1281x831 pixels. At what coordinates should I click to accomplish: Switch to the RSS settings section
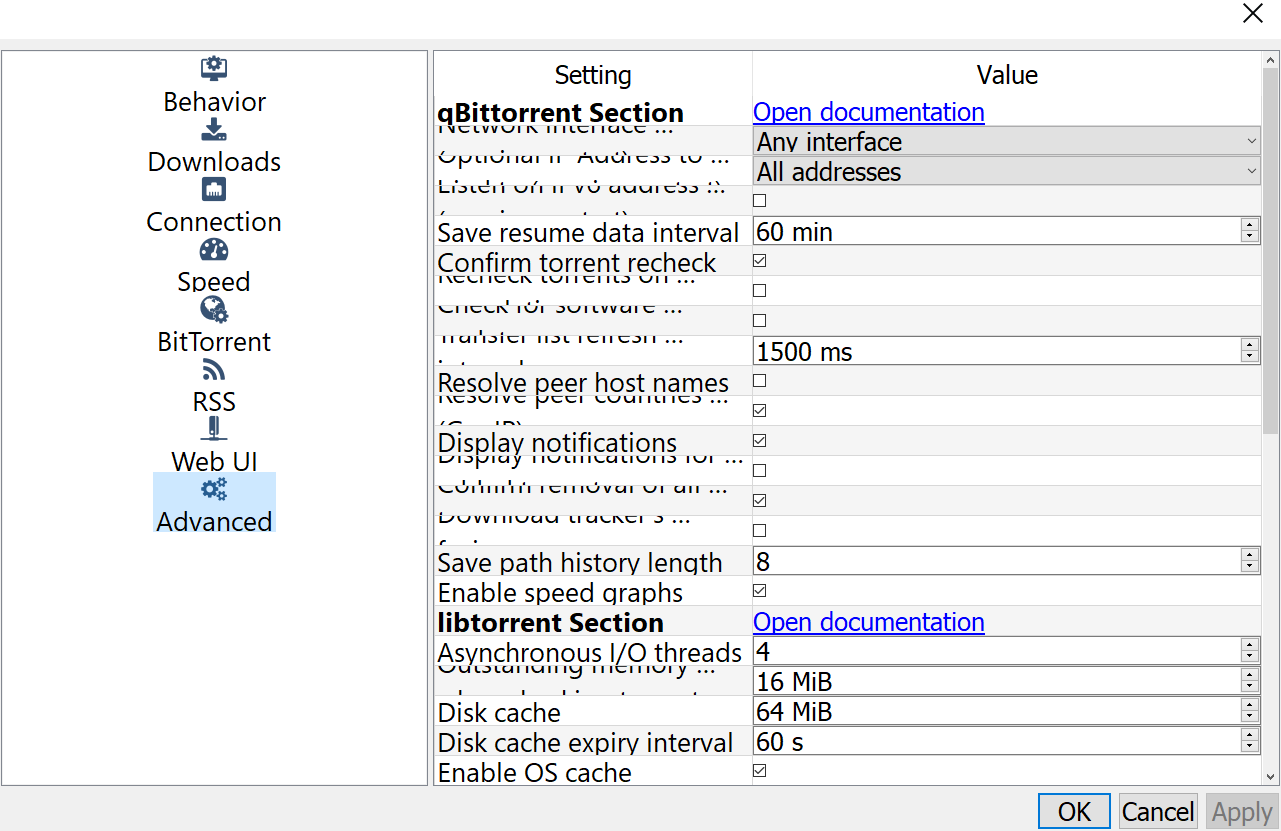point(214,401)
